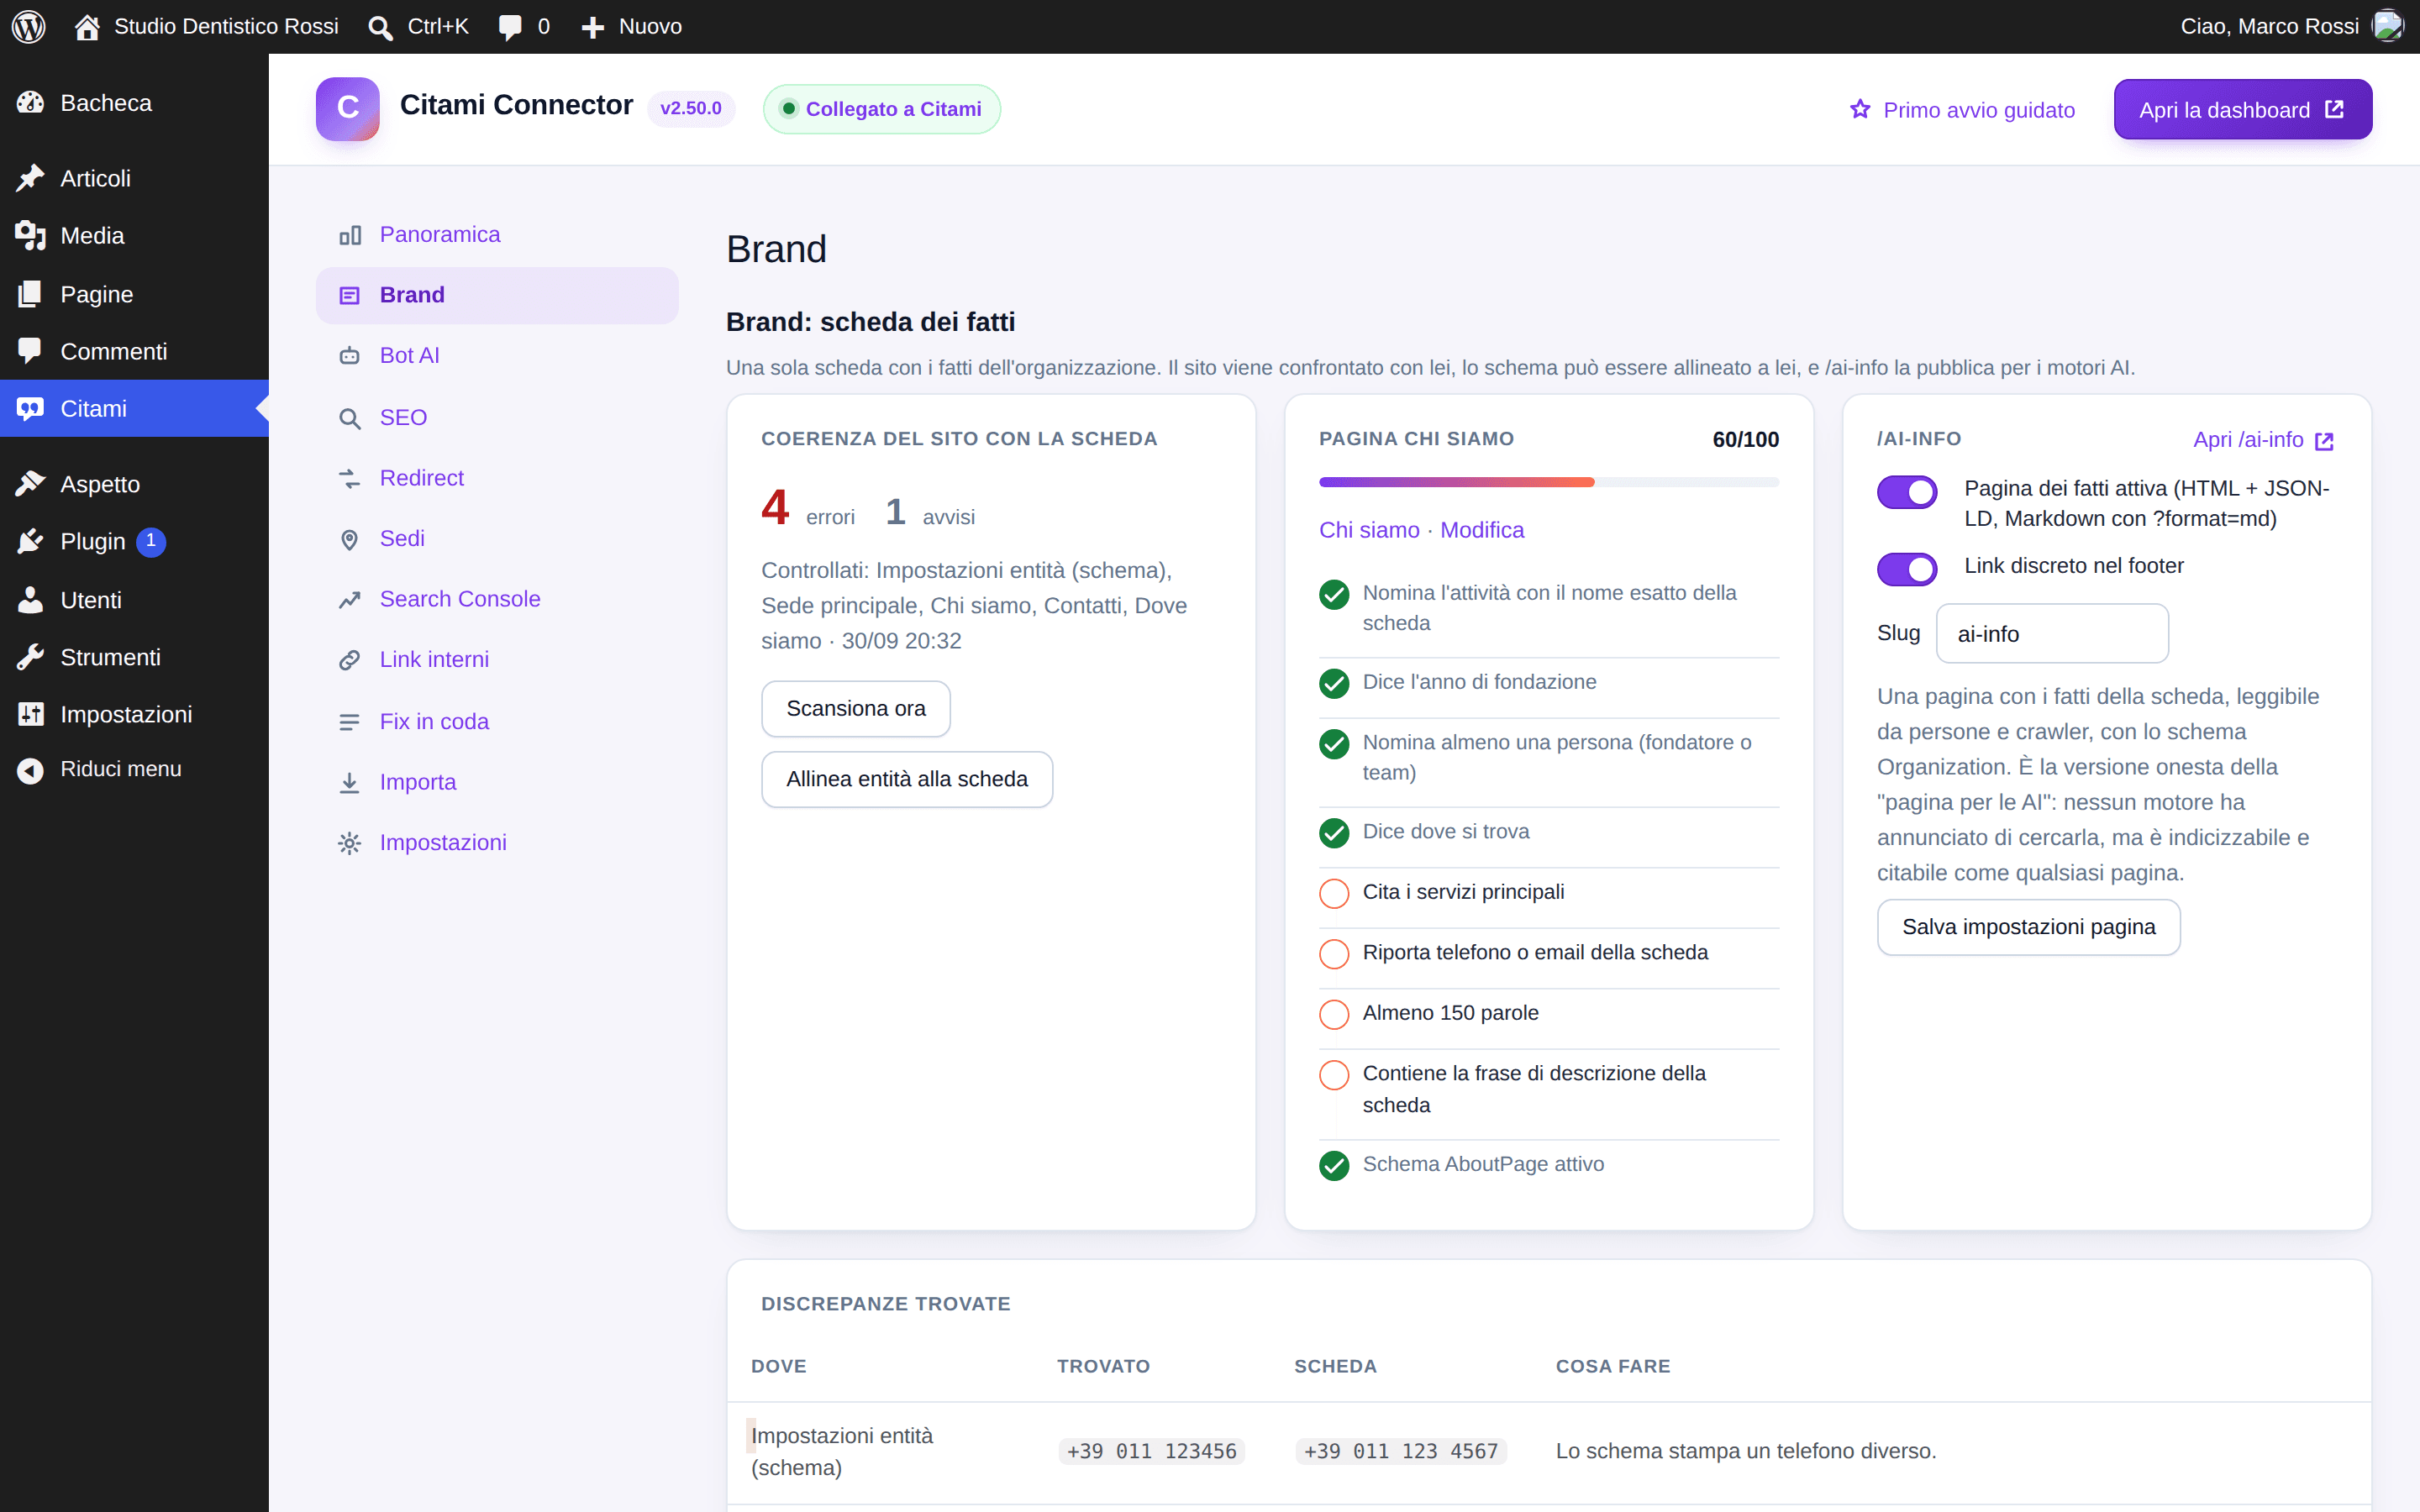Click the scheda phone '+39 011 123 4567'
Screen dimensions: 2420x1512
[1400, 1451]
